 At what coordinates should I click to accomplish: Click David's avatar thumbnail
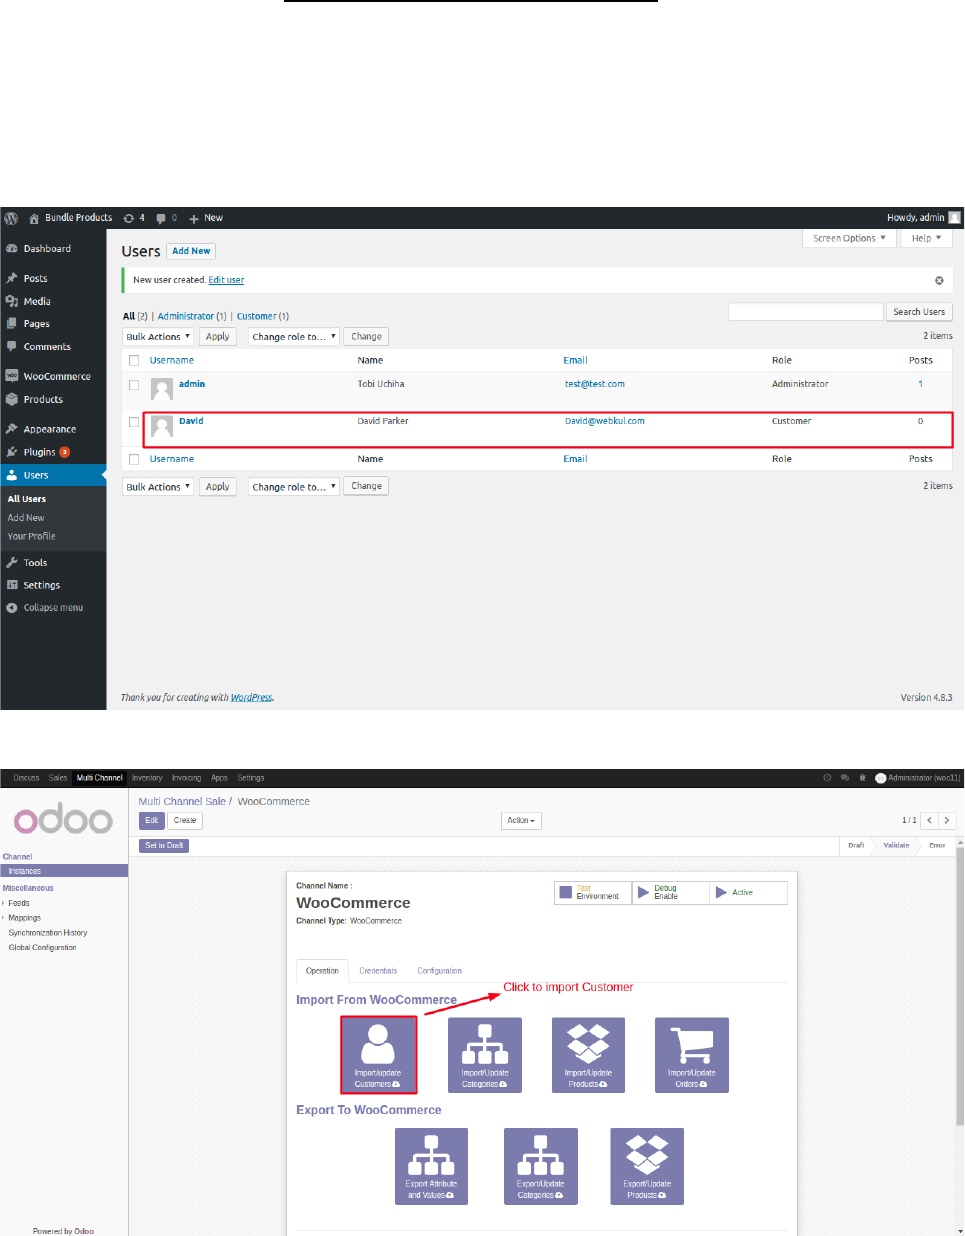pyautogui.click(x=162, y=426)
